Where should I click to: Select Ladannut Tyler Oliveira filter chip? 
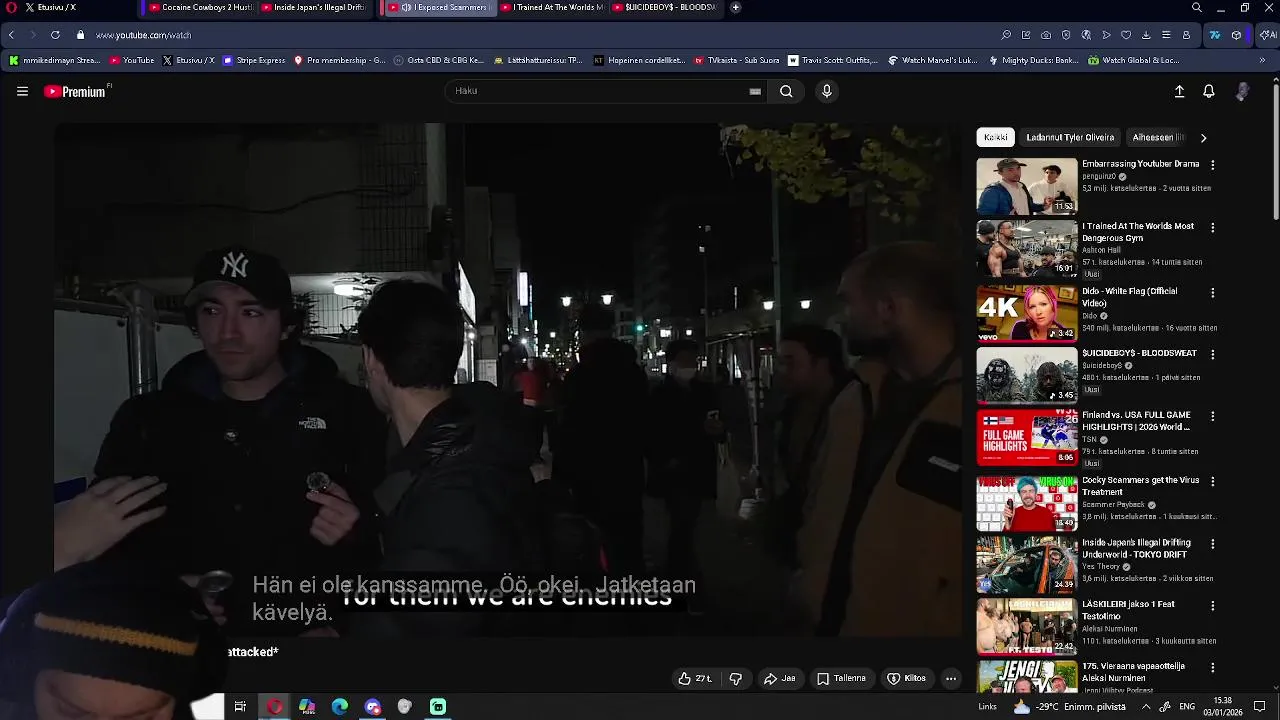click(1070, 138)
